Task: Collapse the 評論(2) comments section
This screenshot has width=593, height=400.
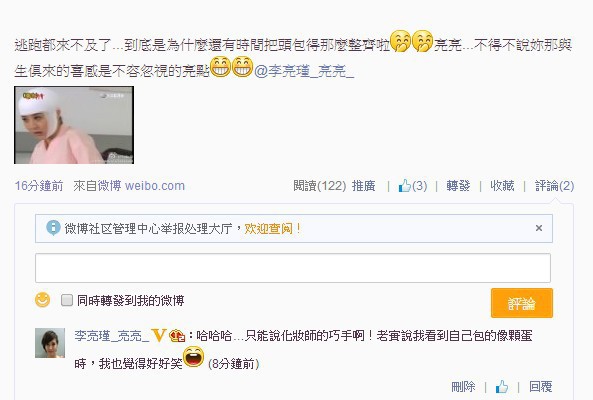Action: coord(554,186)
